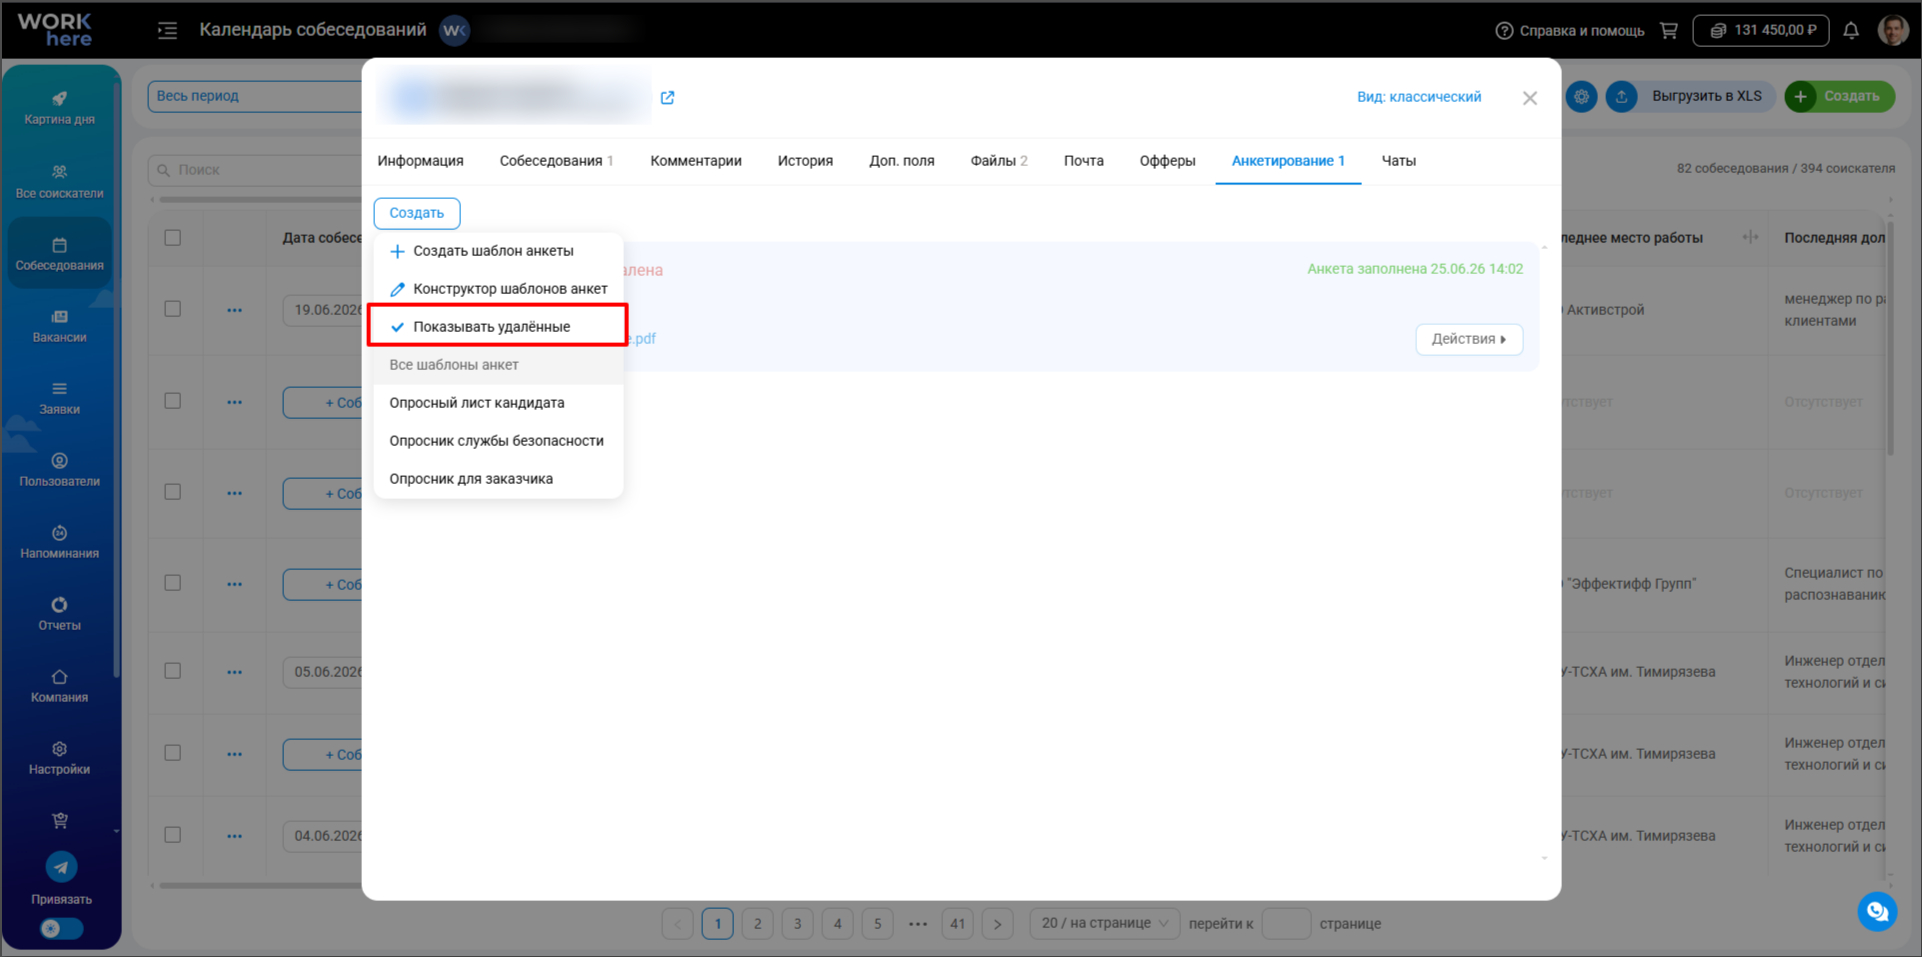
Task: Open the Создать dropdown in modal
Action: (x=417, y=213)
